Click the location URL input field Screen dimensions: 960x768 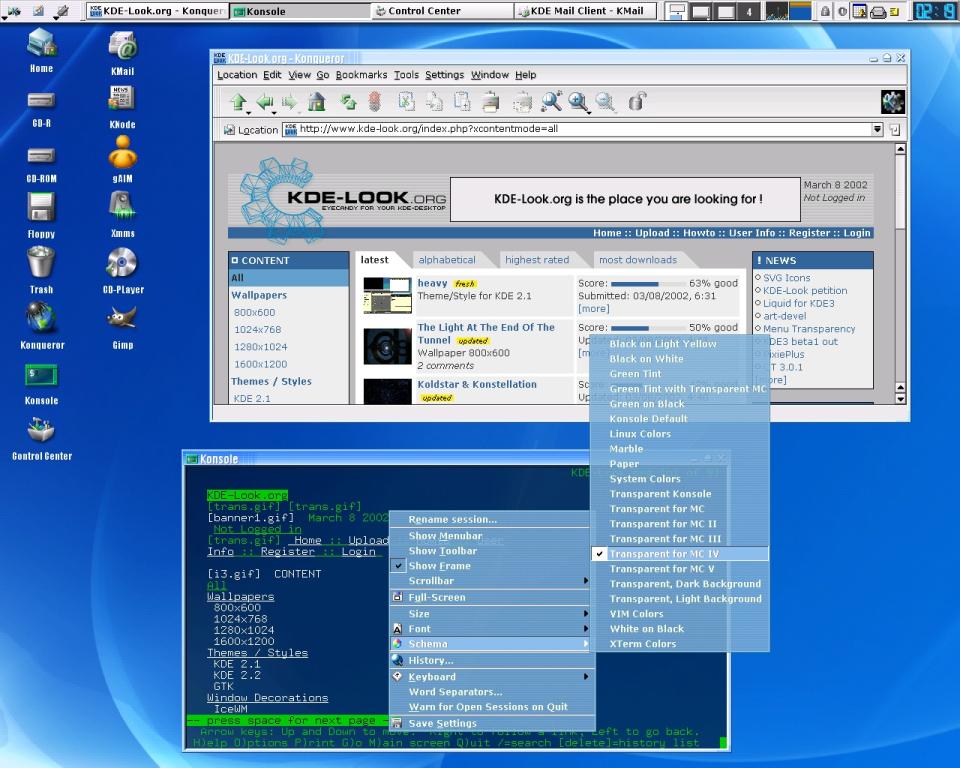point(577,129)
